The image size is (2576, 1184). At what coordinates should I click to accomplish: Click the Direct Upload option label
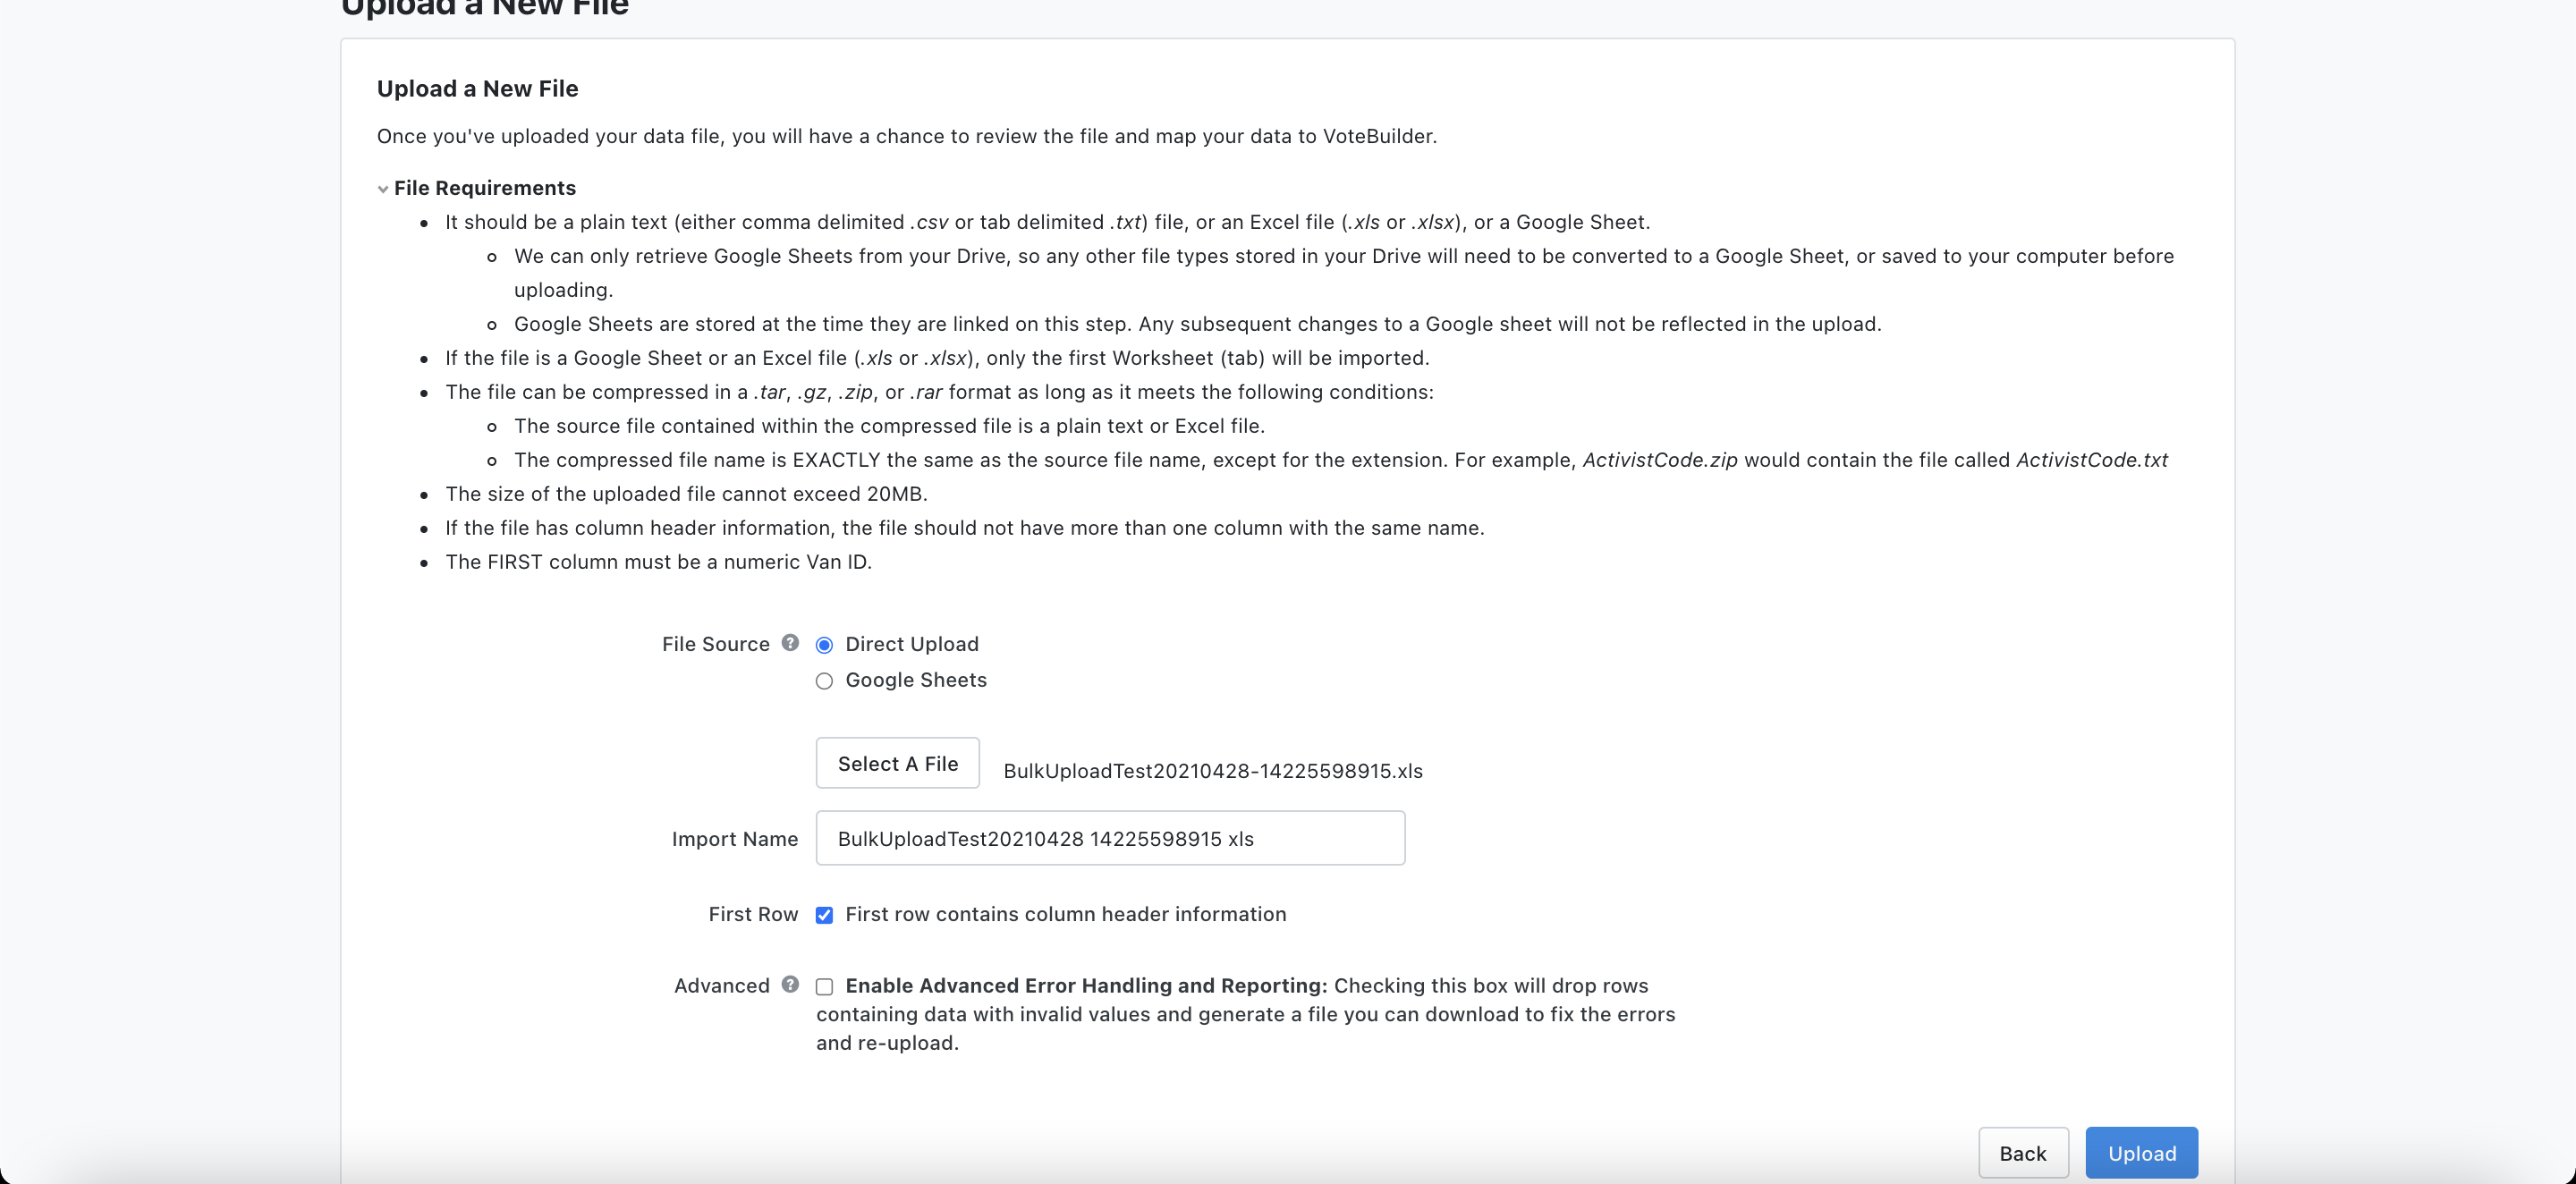(911, 644)
